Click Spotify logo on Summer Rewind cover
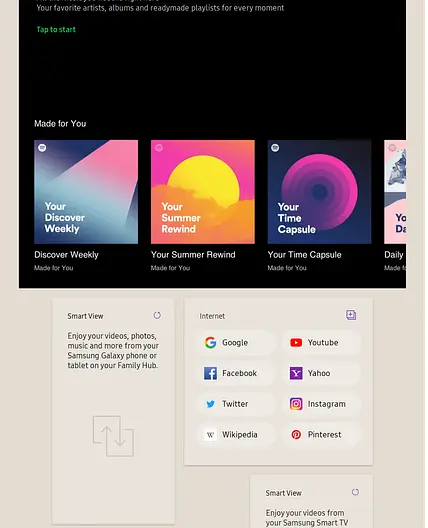This screenshot has width=428, height=528. point(159,147)
